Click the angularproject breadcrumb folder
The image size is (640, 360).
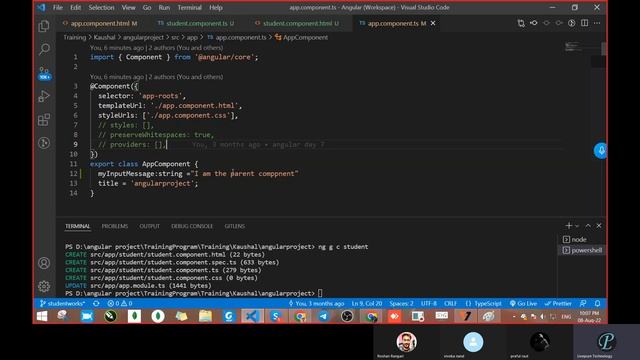[x=143, y=37]
